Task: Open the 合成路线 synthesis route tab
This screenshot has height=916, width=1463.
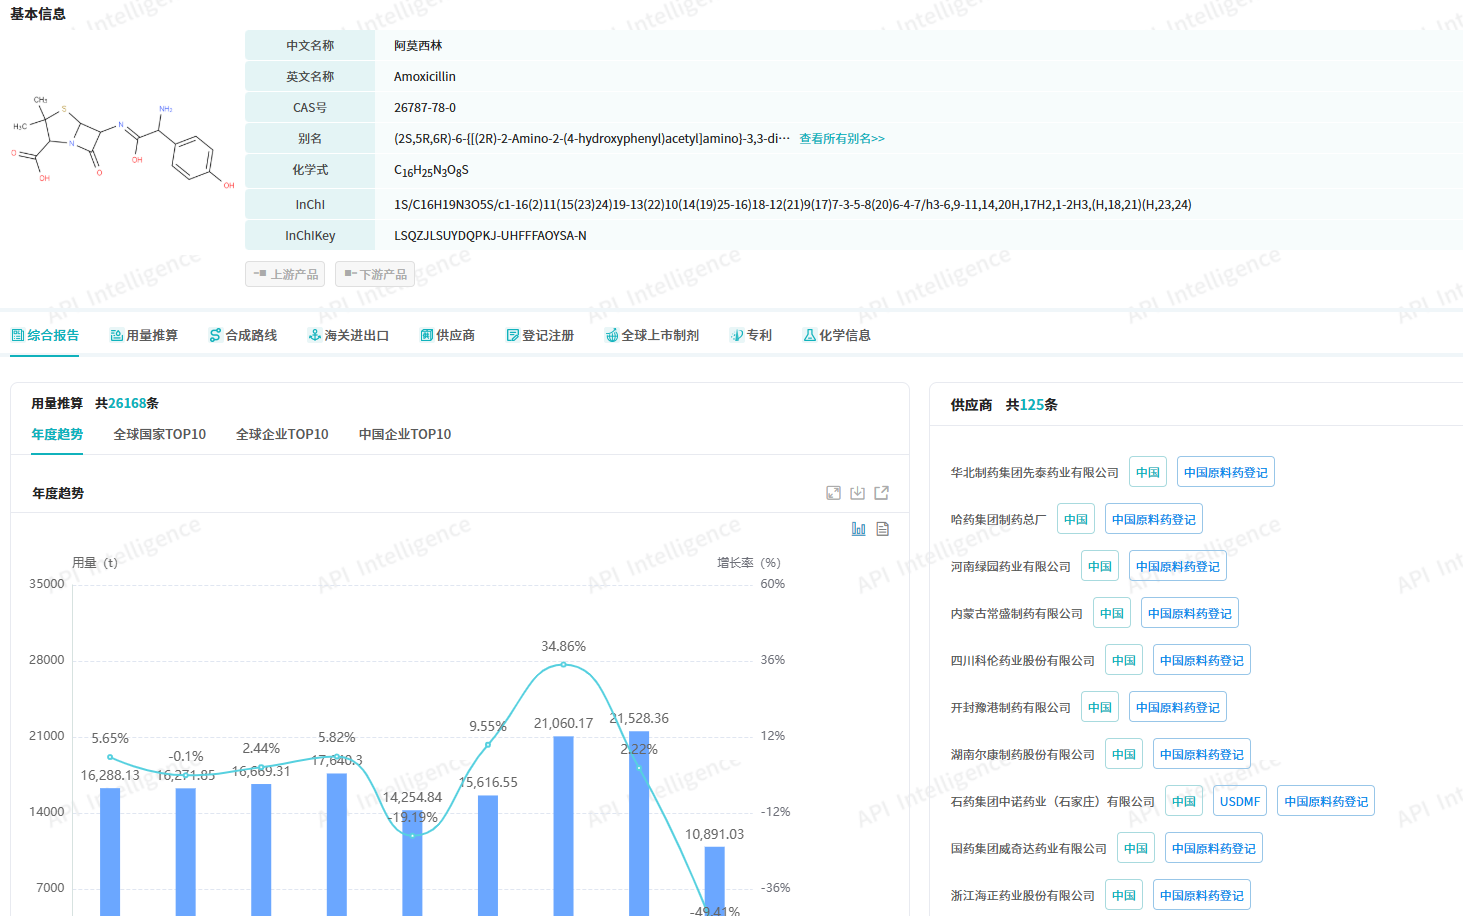Action: (x=243, y=335)
